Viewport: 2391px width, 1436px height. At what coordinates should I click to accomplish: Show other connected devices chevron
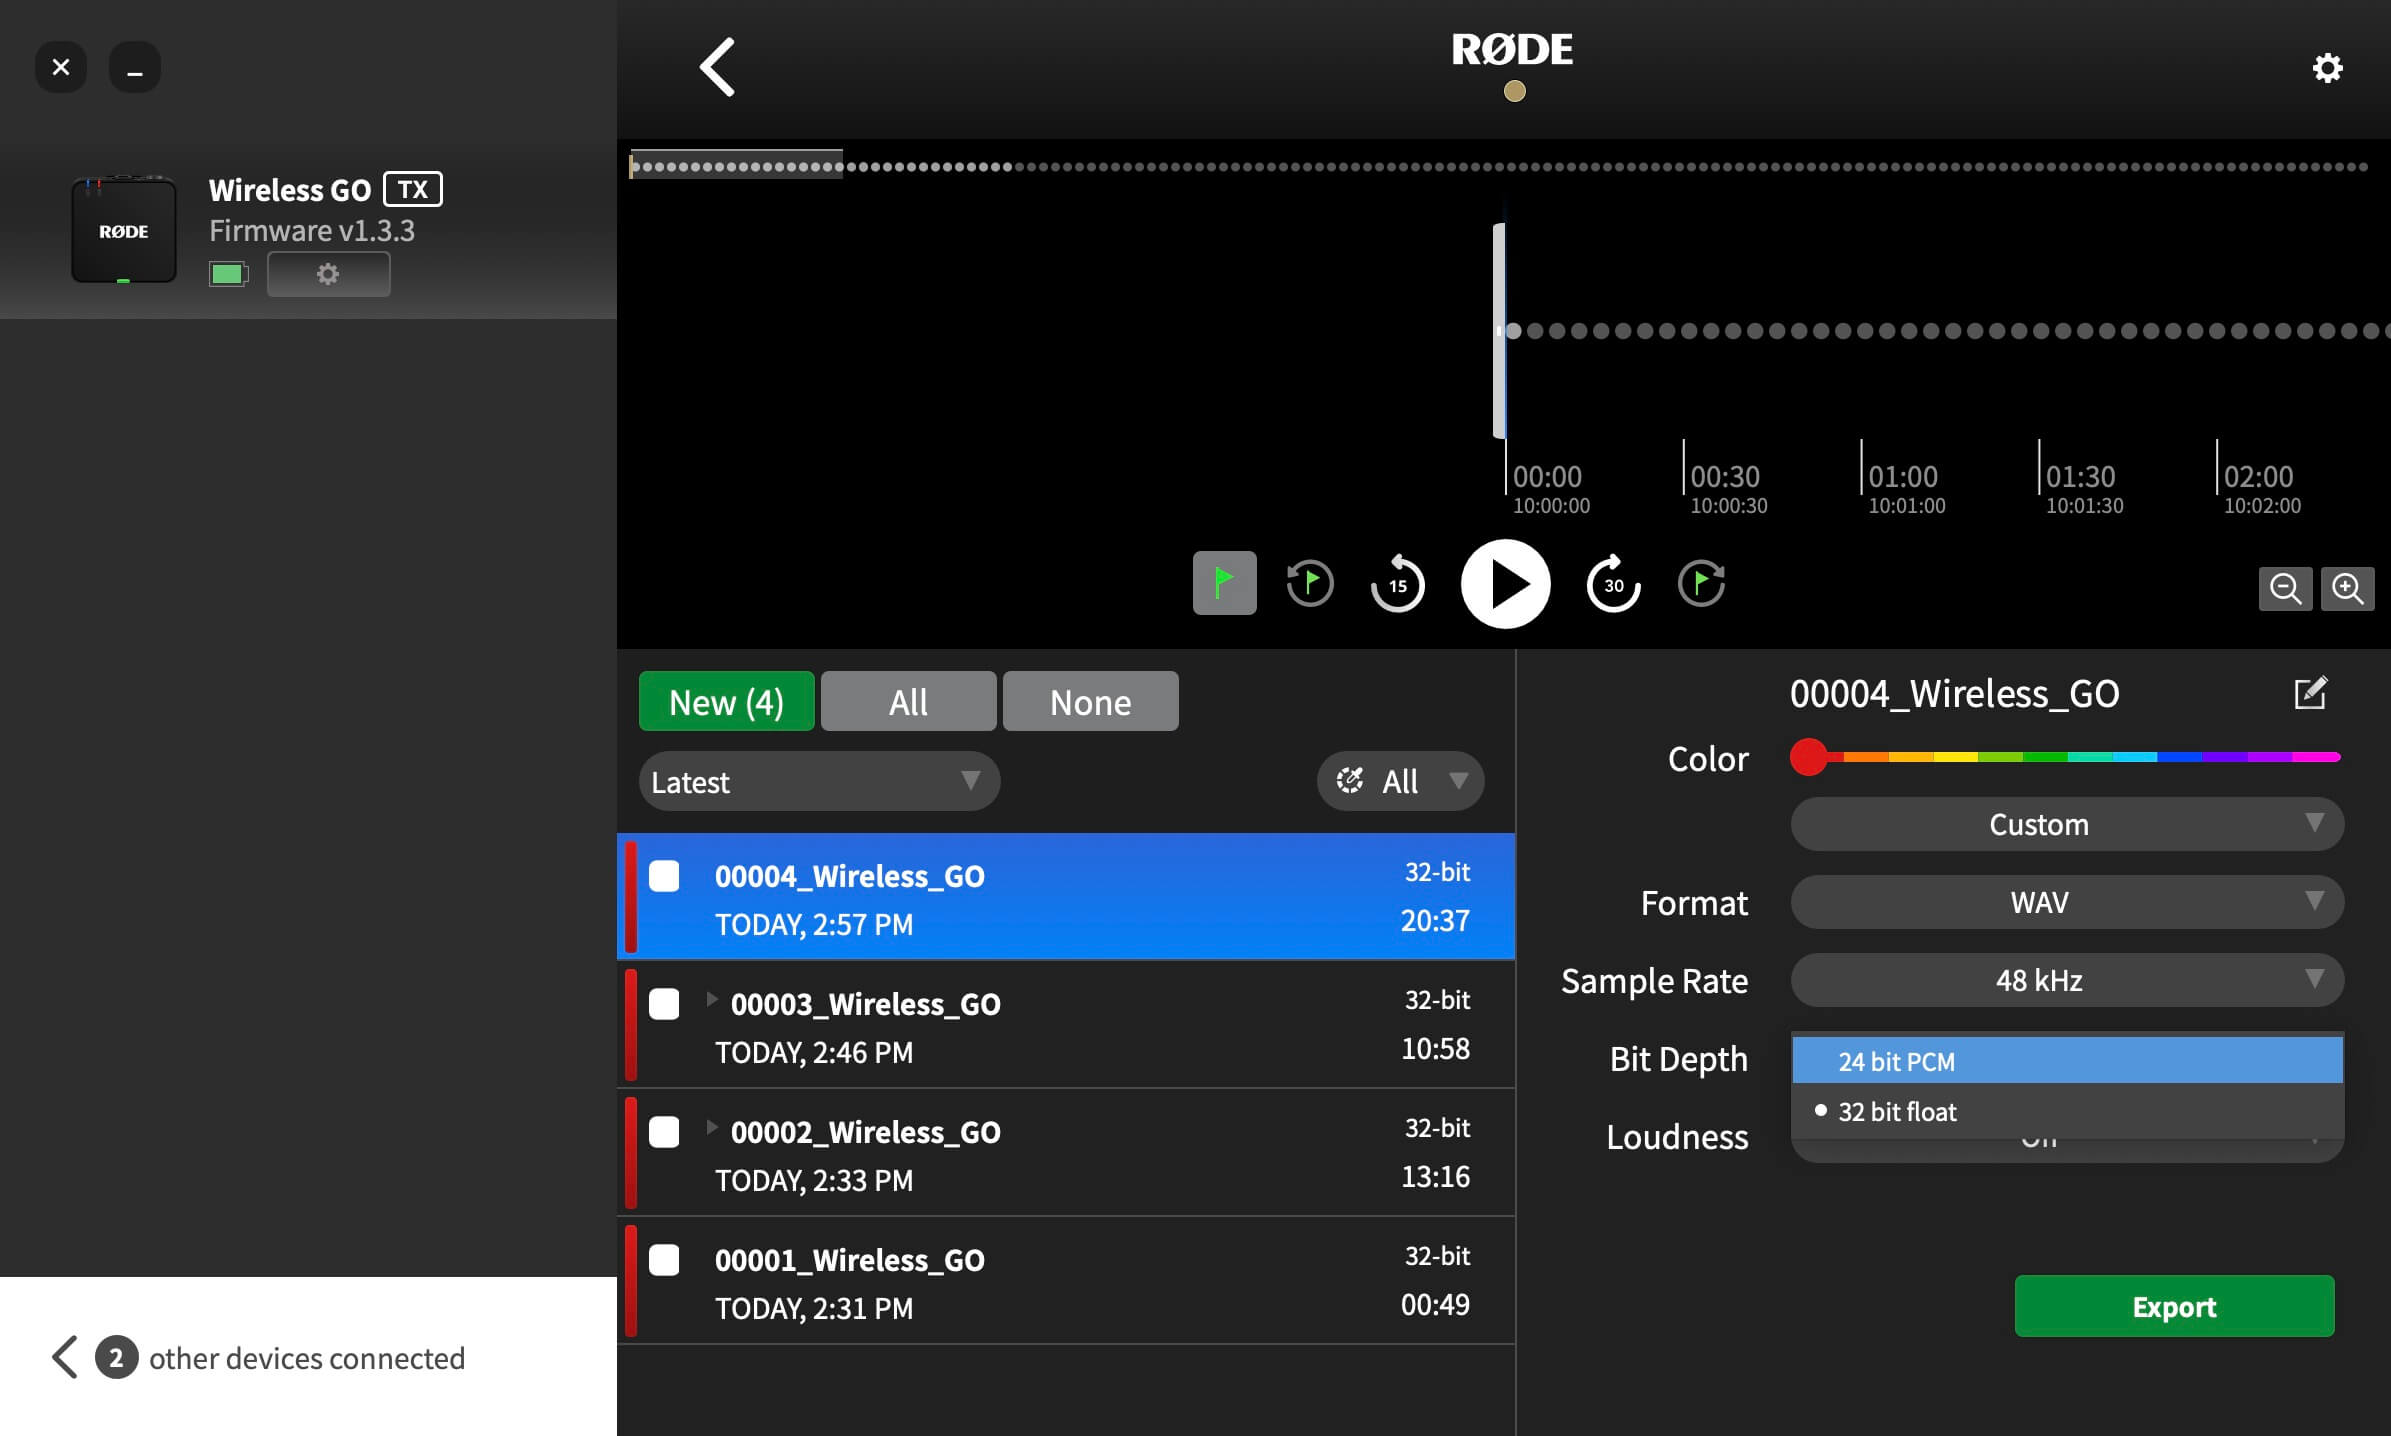[65, 1357]
